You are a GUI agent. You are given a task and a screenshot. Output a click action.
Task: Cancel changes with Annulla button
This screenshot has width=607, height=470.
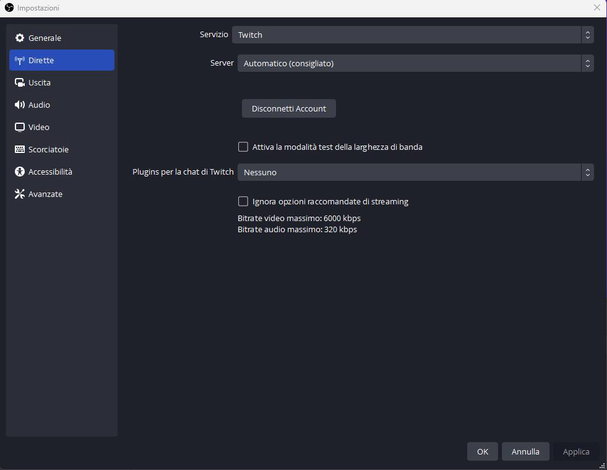[525, 452]
